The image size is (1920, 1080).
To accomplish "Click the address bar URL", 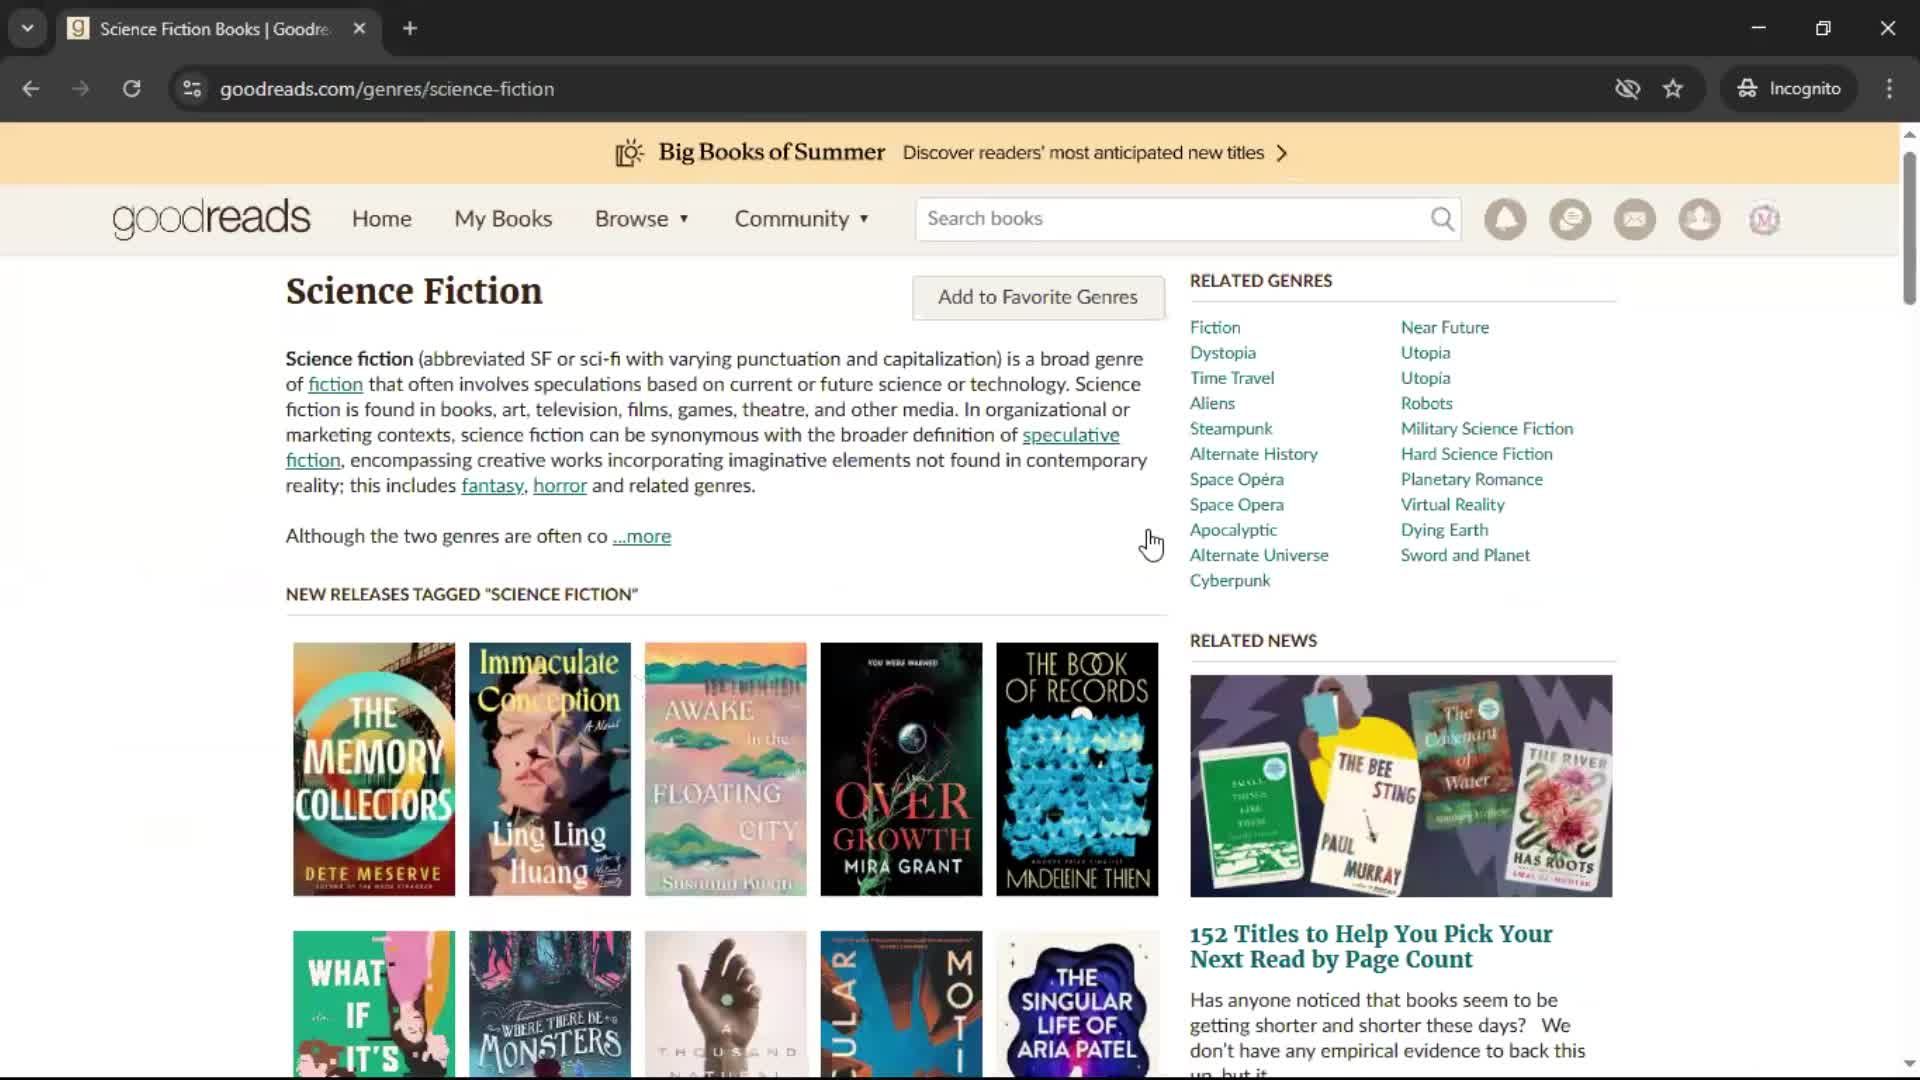I will [387, 89].
